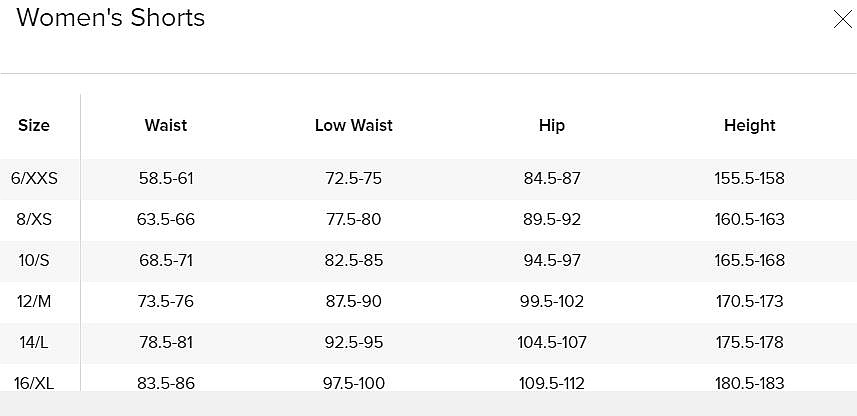Viewport: 857px width, 416px height.
Task: Click low waist value 77.5-80
Action: tap(354, 219)
